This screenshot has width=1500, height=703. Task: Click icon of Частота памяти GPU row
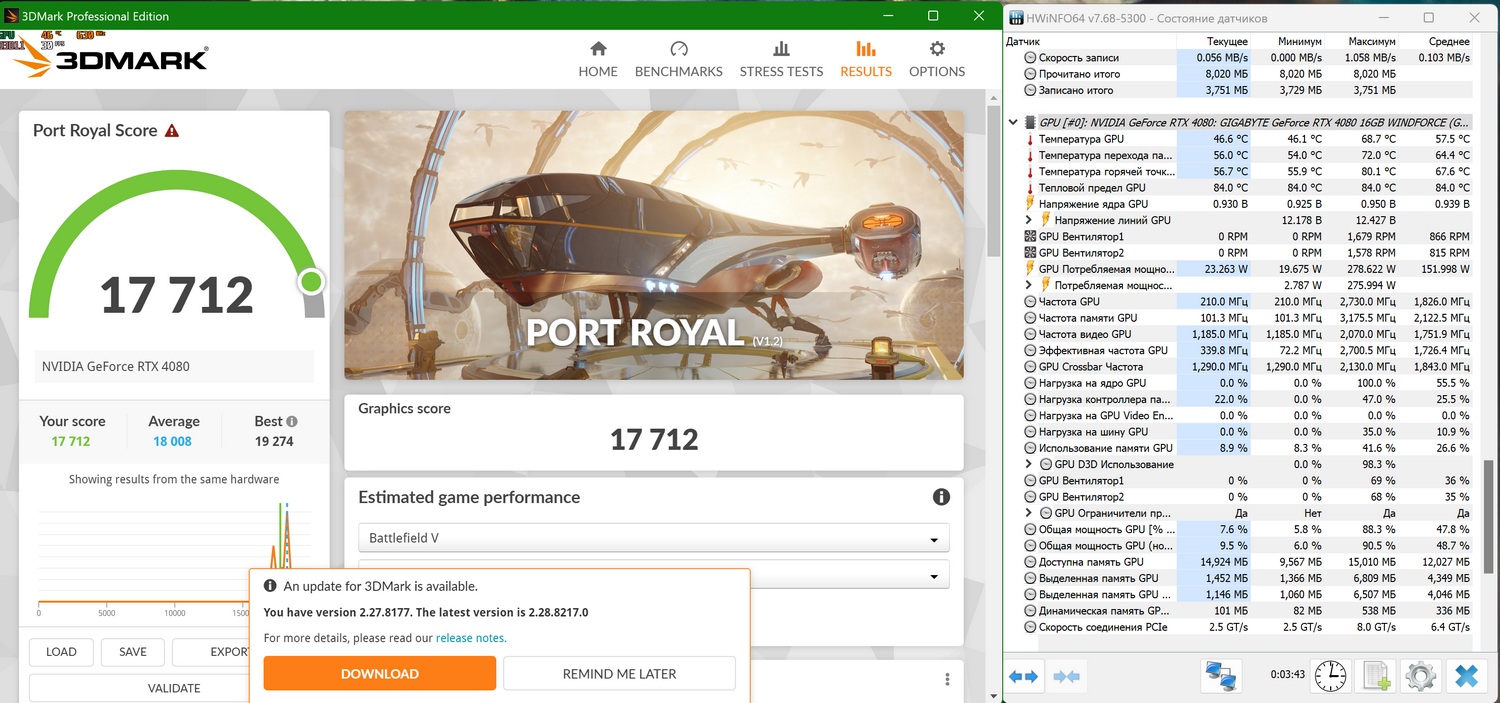pyautogui.click(x=1030, y=318)
